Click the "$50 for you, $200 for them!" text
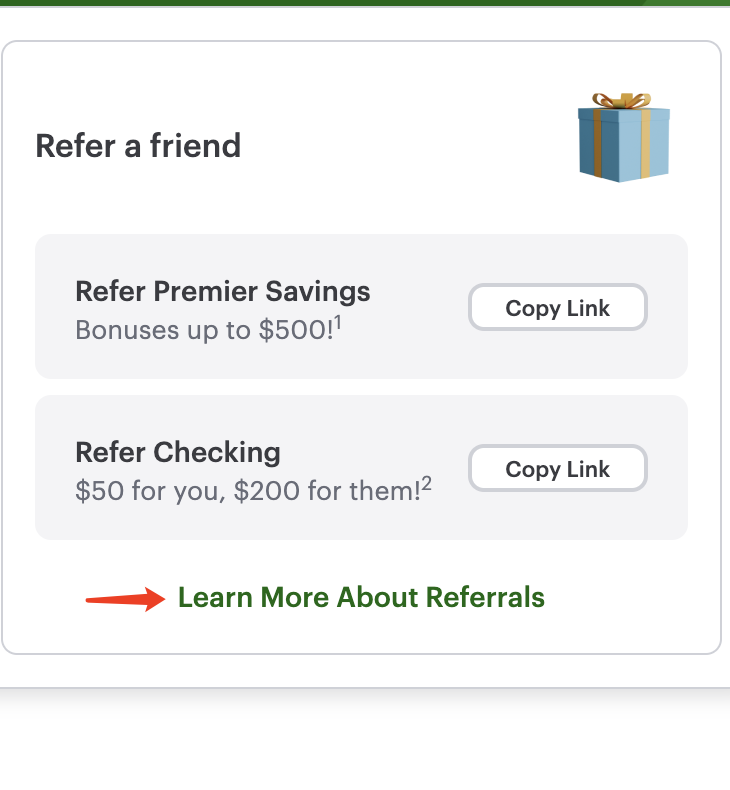 (248, 491)
